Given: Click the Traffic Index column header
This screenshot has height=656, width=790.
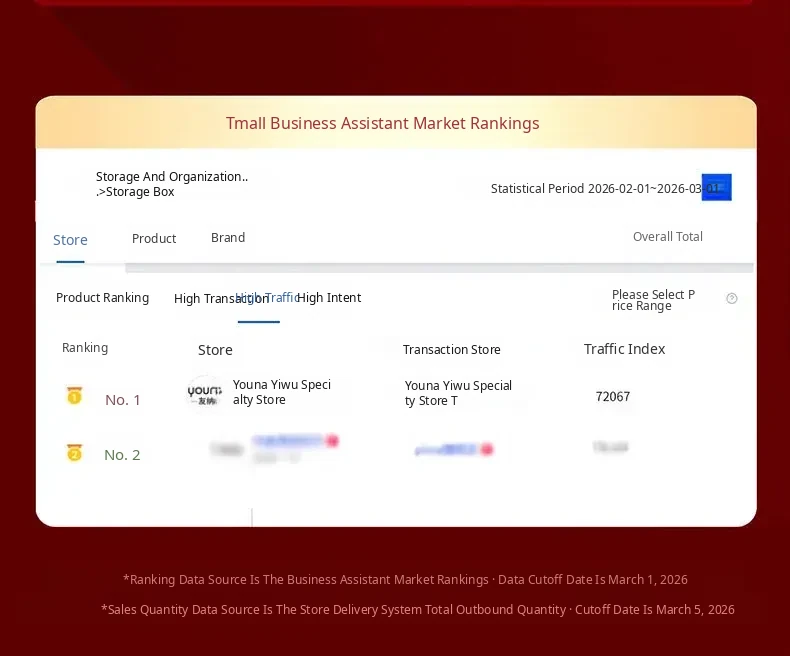Looking at the screenshot, I should click(624, 349).
